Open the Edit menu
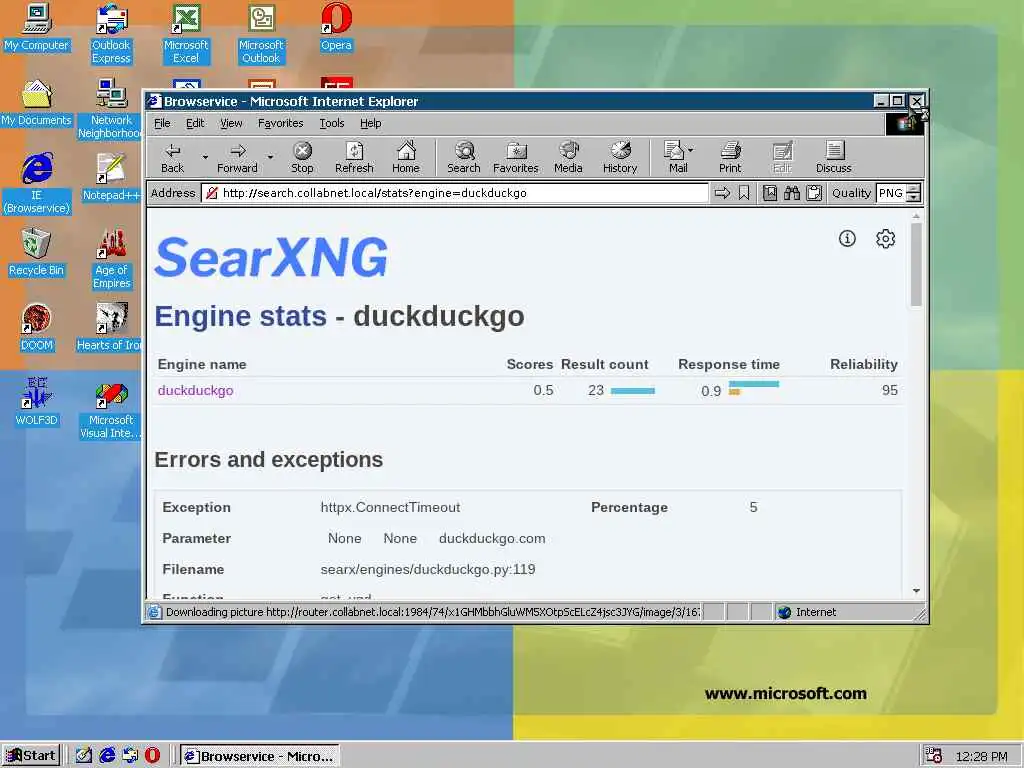This screenshot has width=1024, height=768. pos(195,123)
